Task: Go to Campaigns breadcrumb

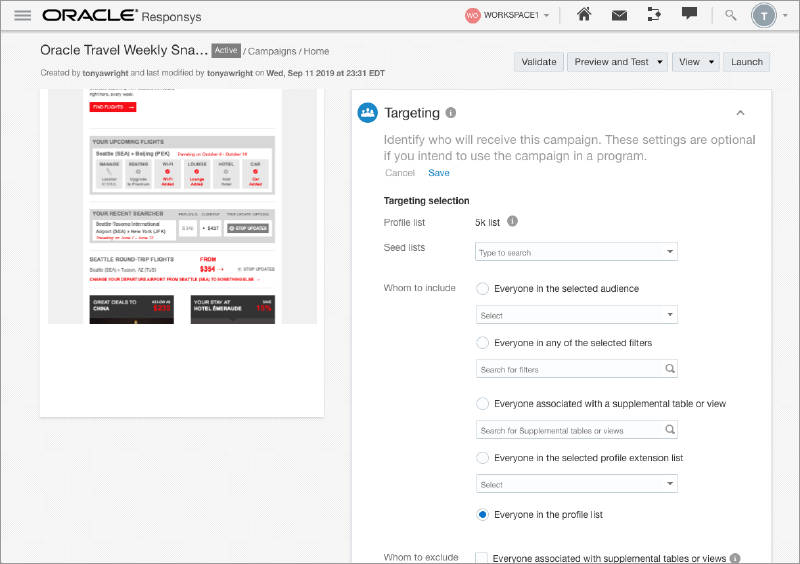Action: [272, 51]
